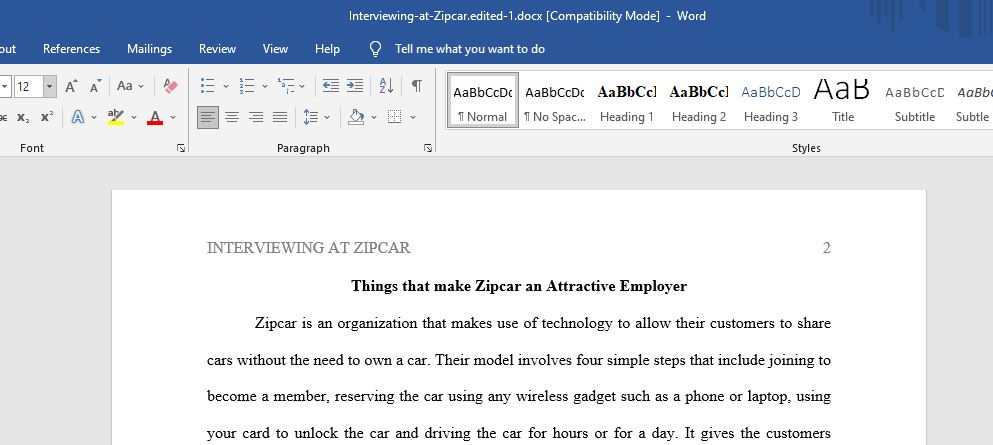Expand shading color dropdown arrow
Image resolution: width=993 pixels, height=445 pixels.
pos(374,117)
